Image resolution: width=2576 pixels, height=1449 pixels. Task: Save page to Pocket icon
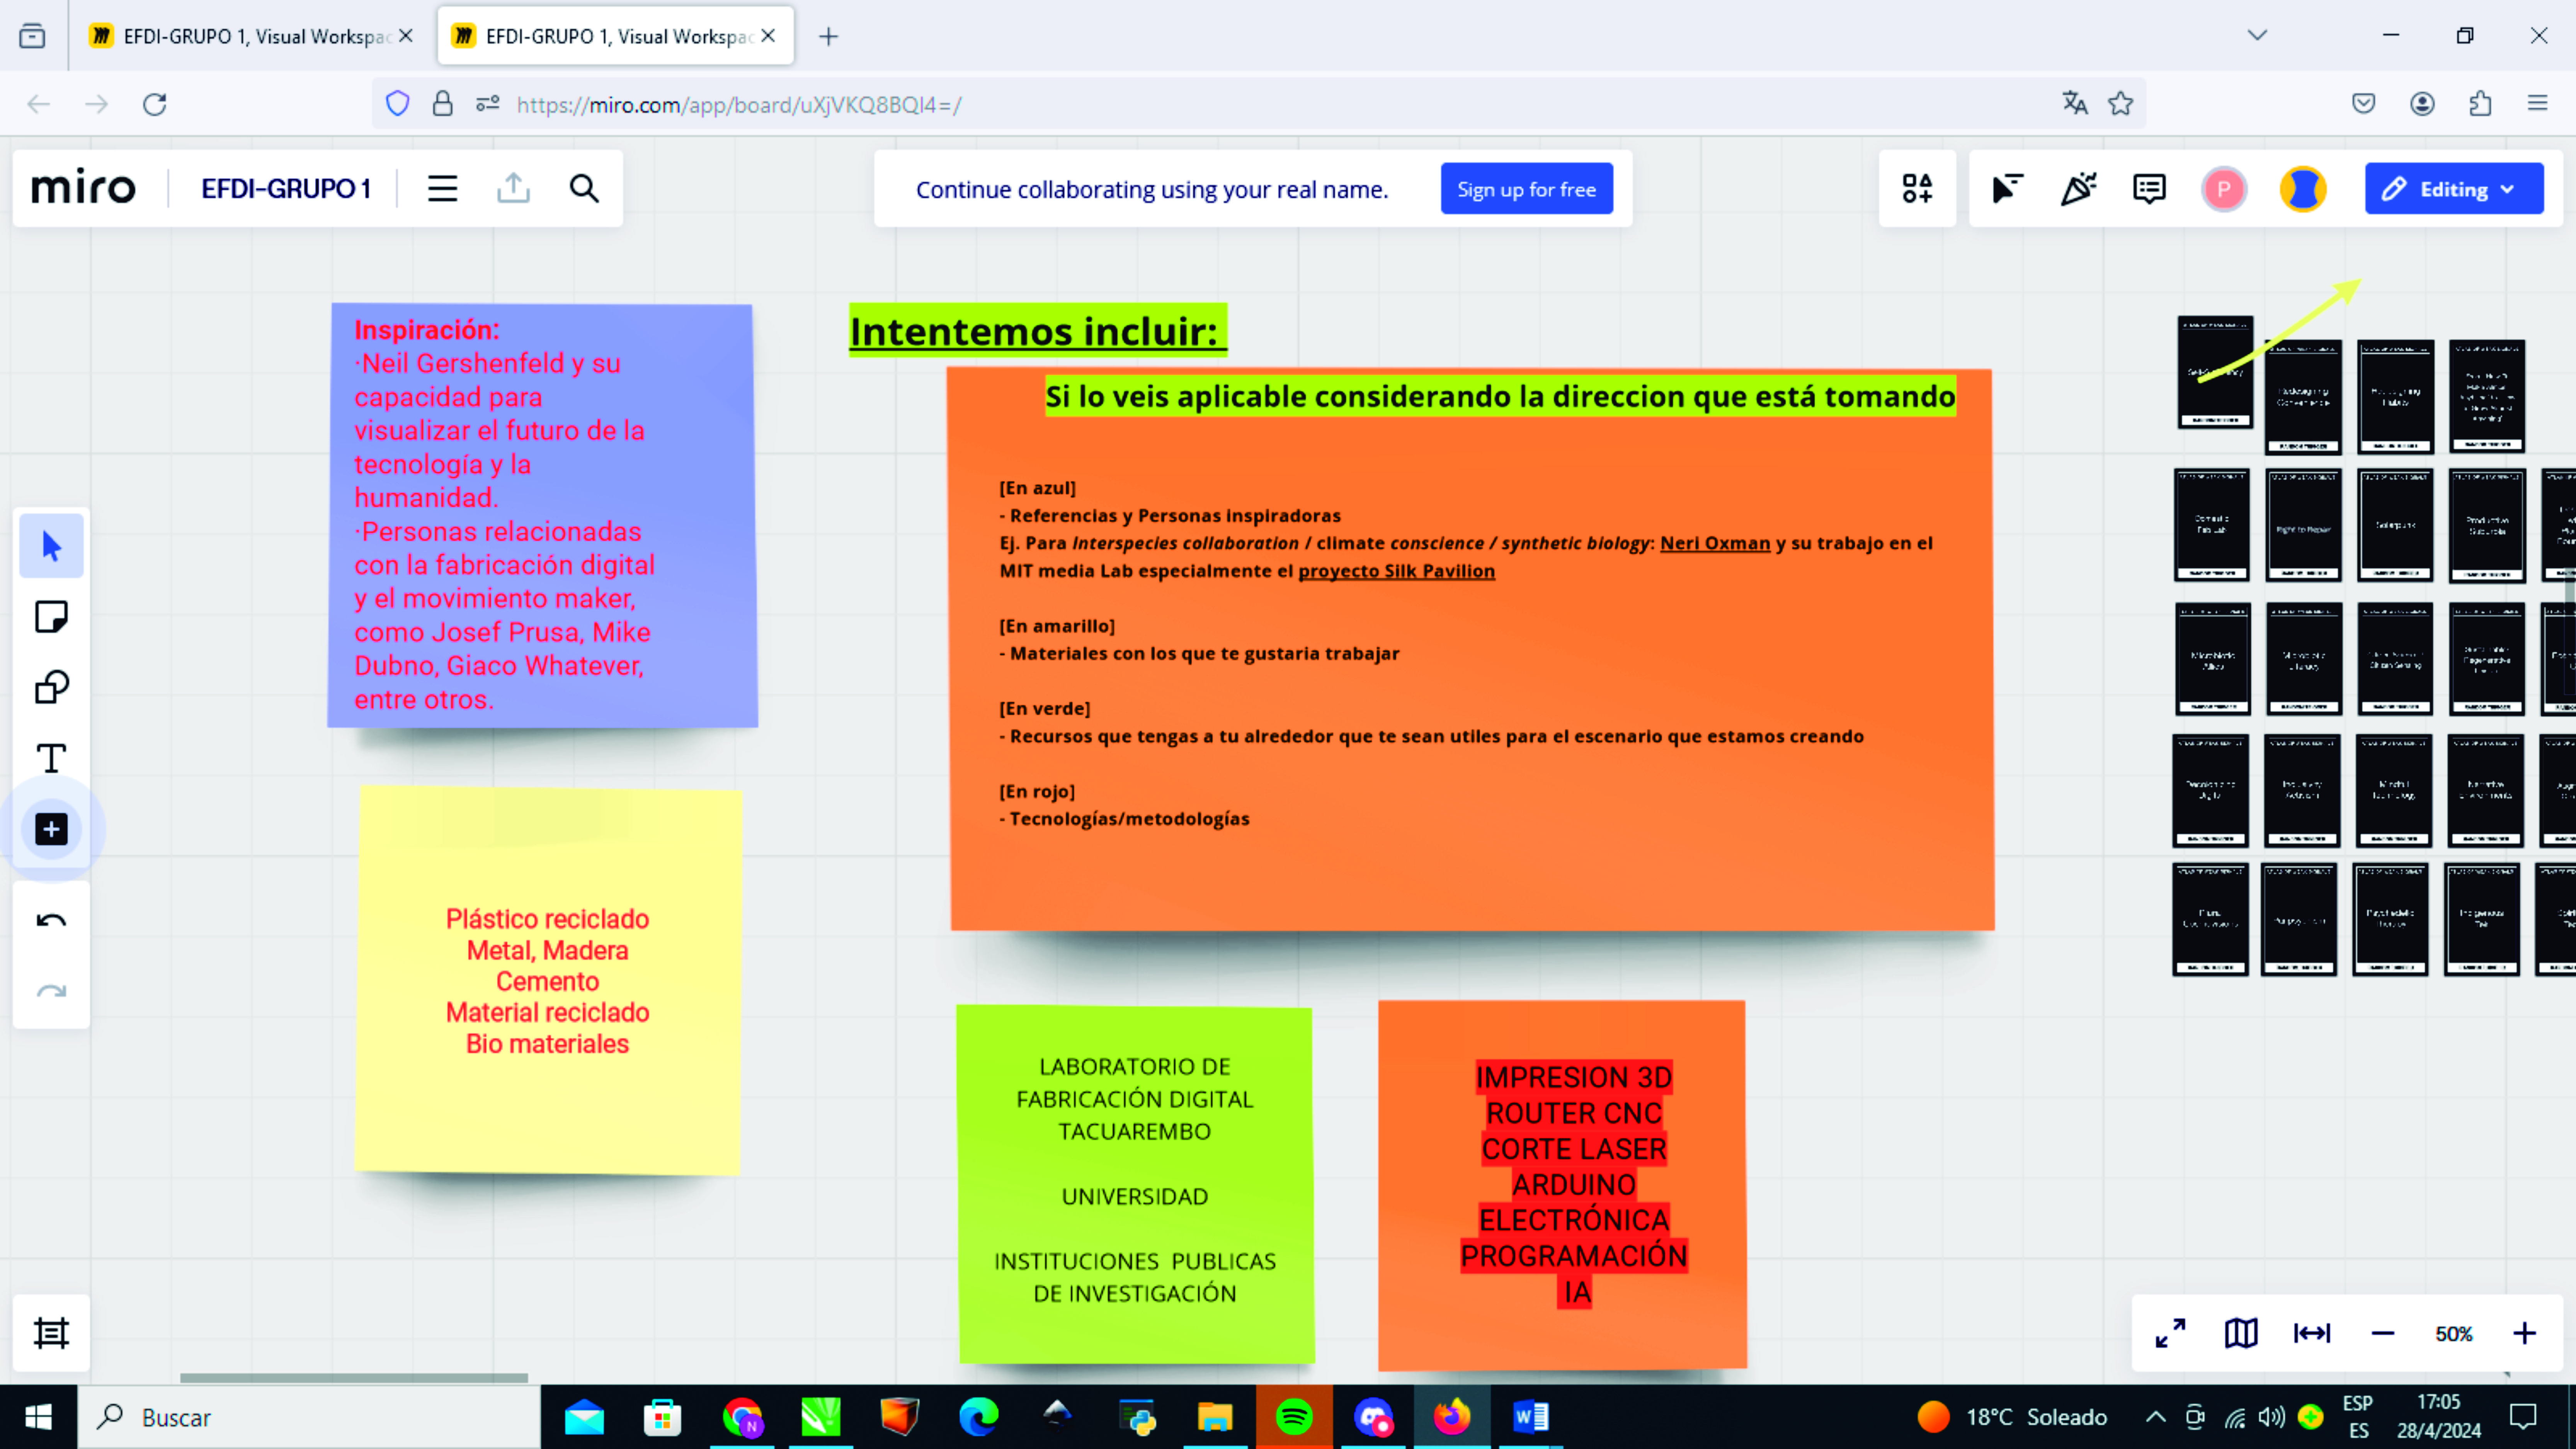[2364, 104]
